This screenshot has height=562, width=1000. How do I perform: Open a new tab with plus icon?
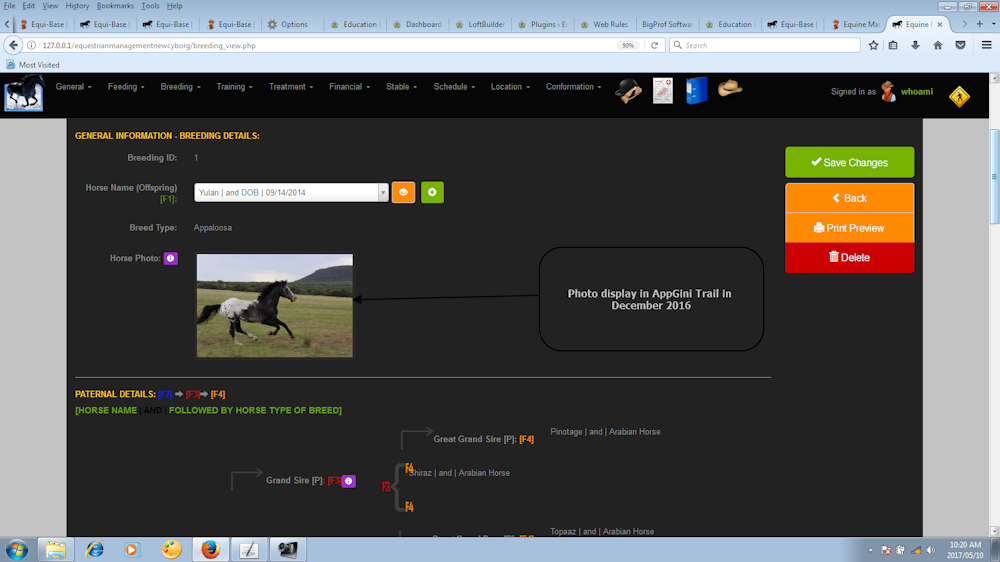980,24
